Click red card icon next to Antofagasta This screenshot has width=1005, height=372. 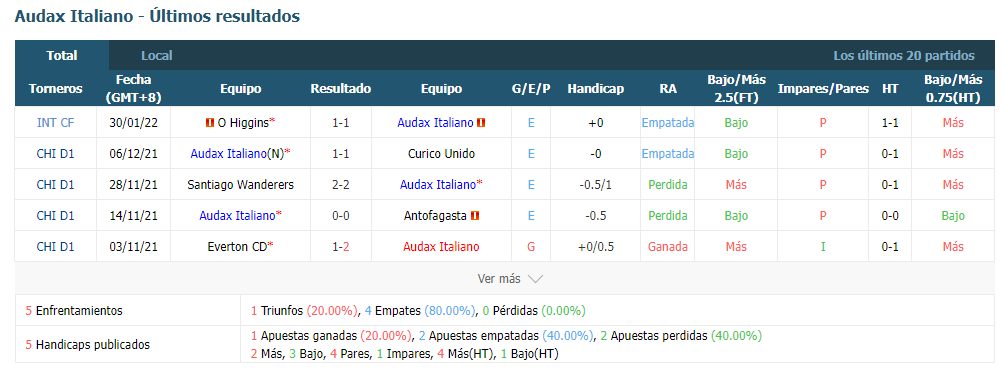click(475, 216)
